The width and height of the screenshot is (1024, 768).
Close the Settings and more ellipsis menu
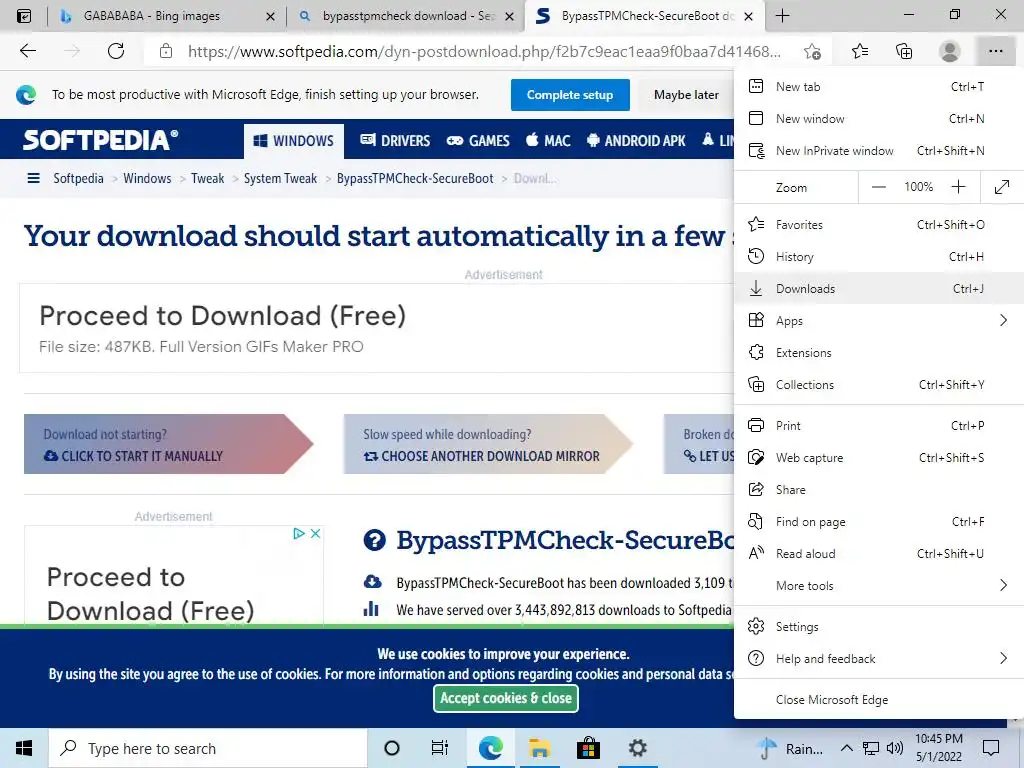(x=995, y=51)
